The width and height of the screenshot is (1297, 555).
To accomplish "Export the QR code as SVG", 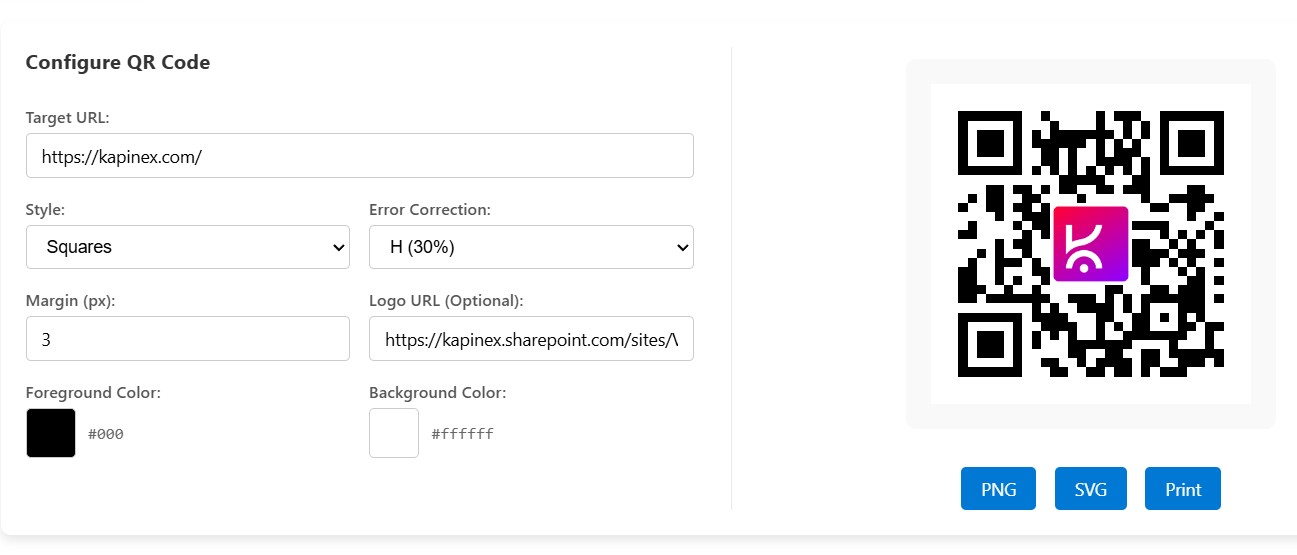I will 1090,489.
